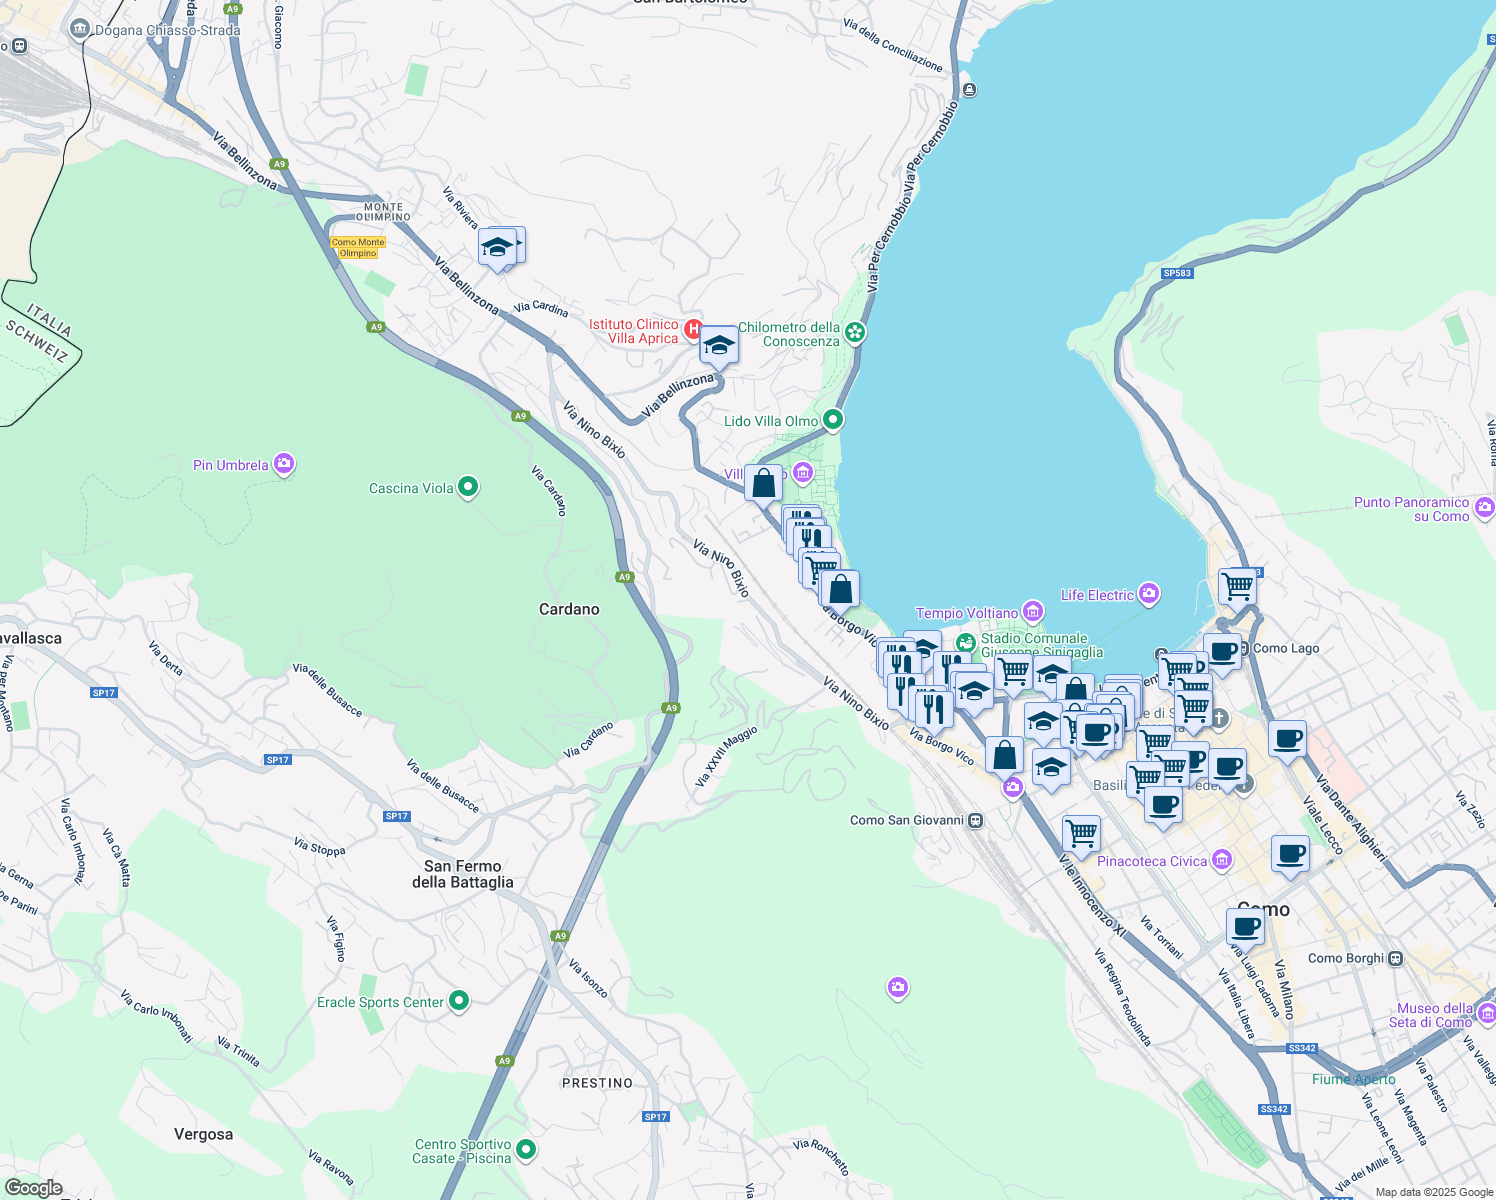Viewport: 1496px width, 1200px height.
Task: Select the Como San Giovanni station icon
Action: click(x=976, y=820)
